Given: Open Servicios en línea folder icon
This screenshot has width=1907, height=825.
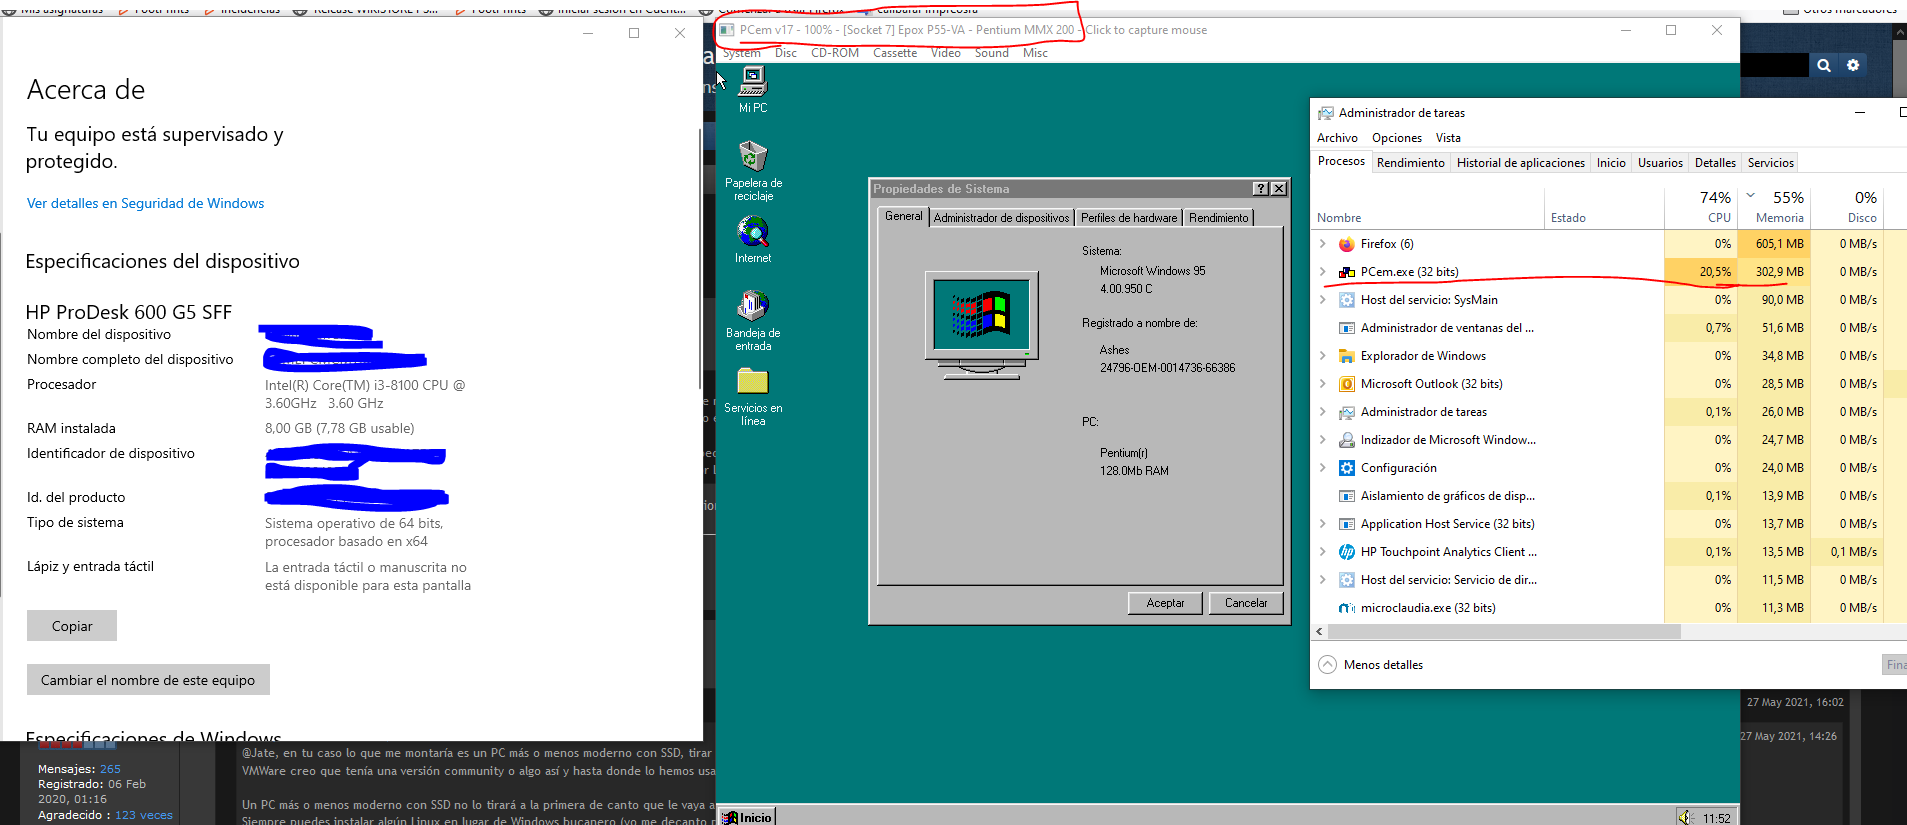Looking at the screenshot, I should (752, 381).
